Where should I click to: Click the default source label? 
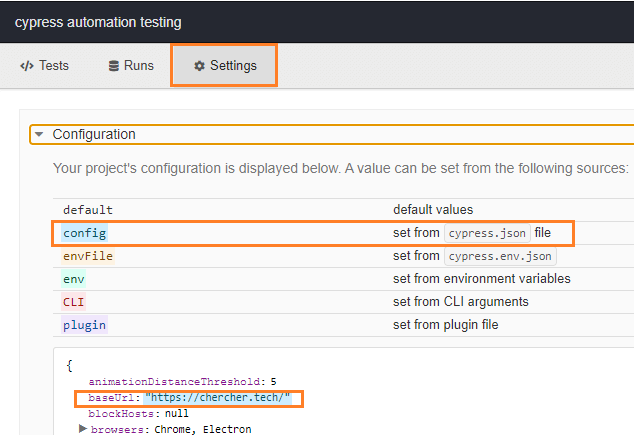point(88,210)
